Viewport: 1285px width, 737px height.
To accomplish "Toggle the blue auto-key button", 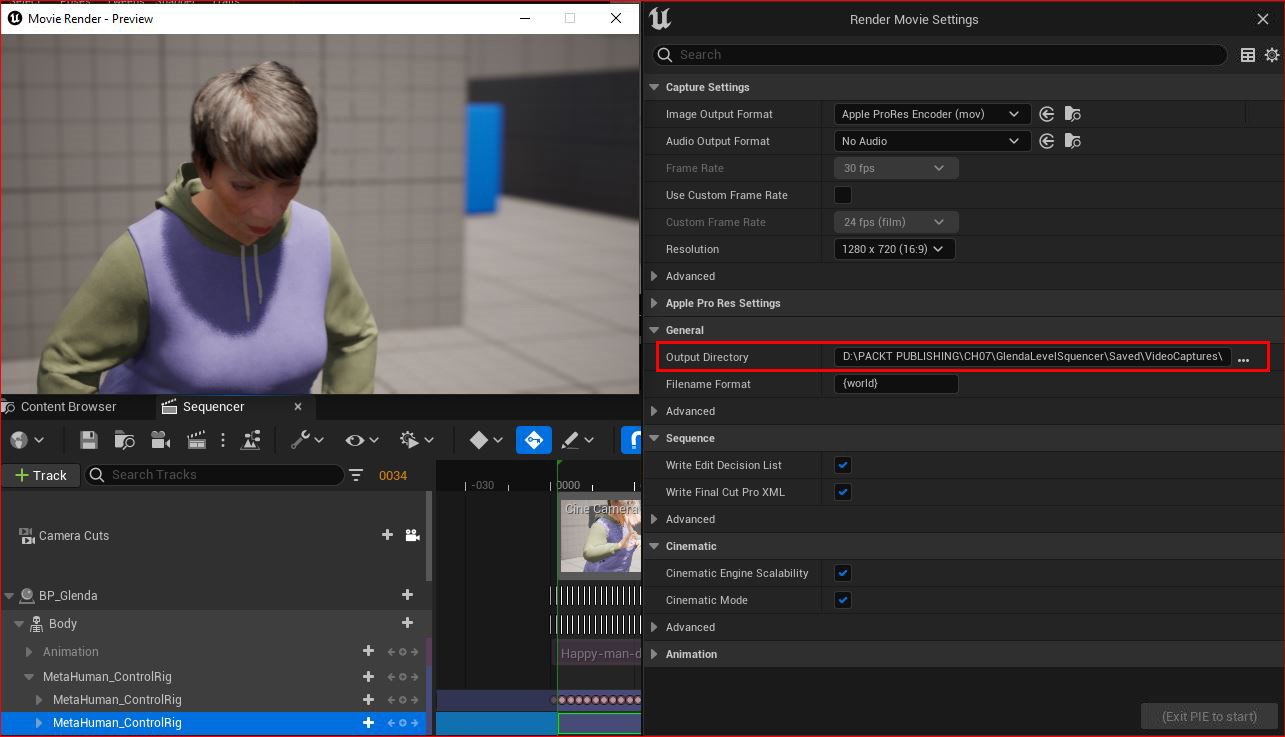I will tap(534, 440).
